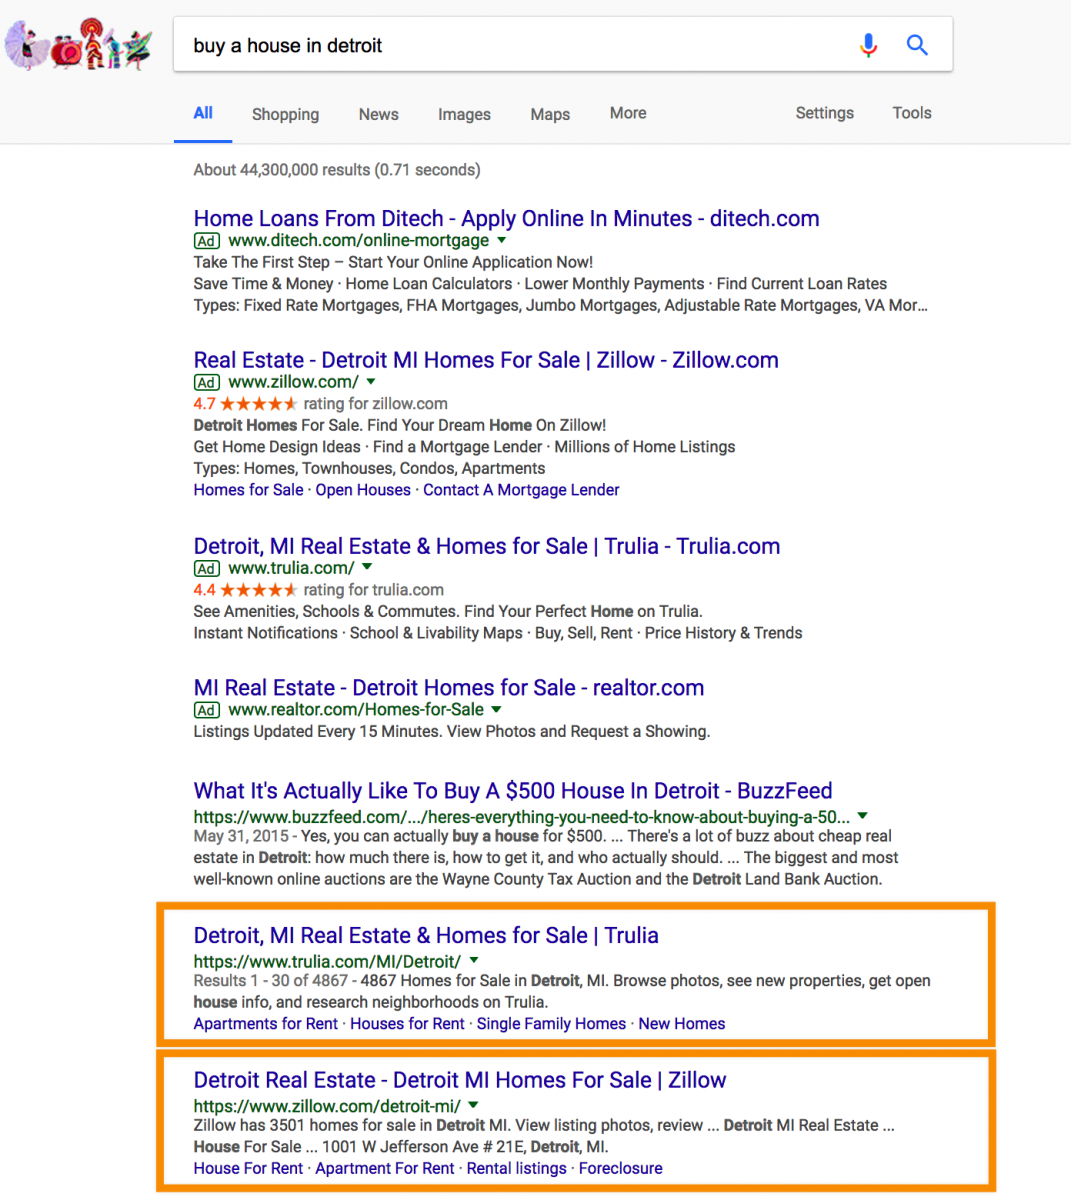This screenshot has height=1200, width=1071.
Task: Click 'Take The First Step' ad description
Action: (x=393, y=262)
